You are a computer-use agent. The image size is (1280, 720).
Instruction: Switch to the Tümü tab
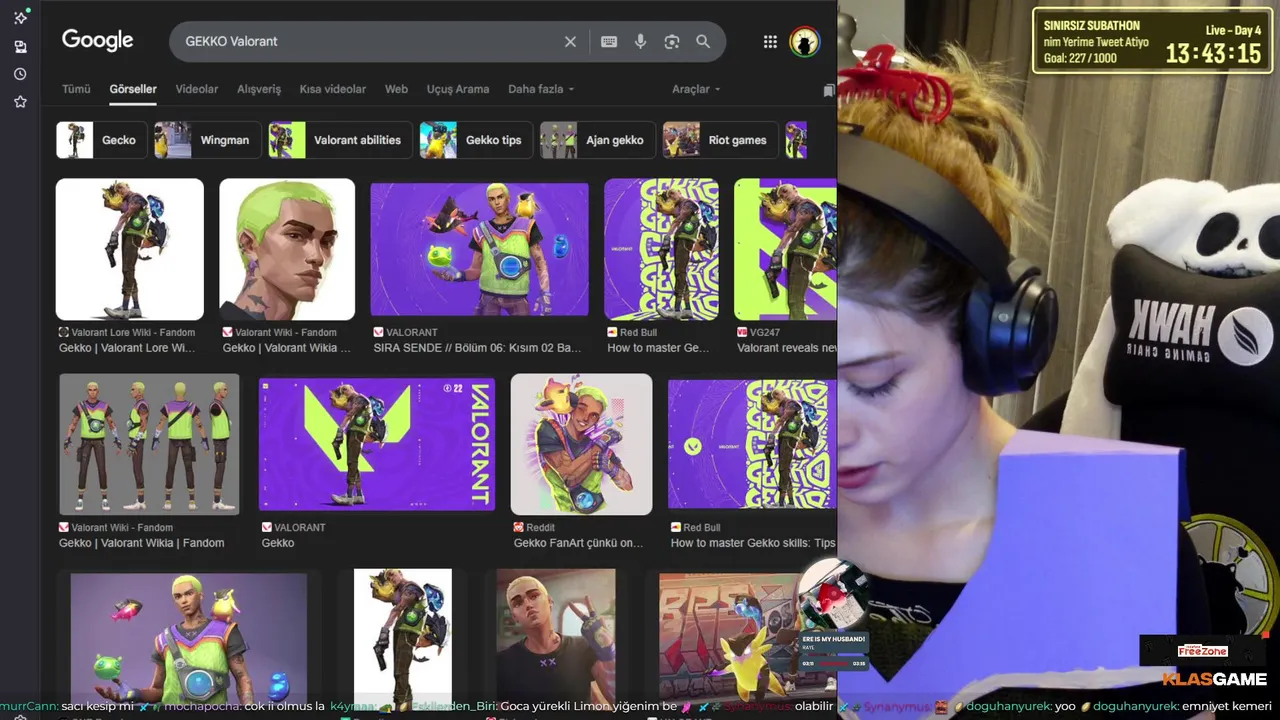click(76, 89)
